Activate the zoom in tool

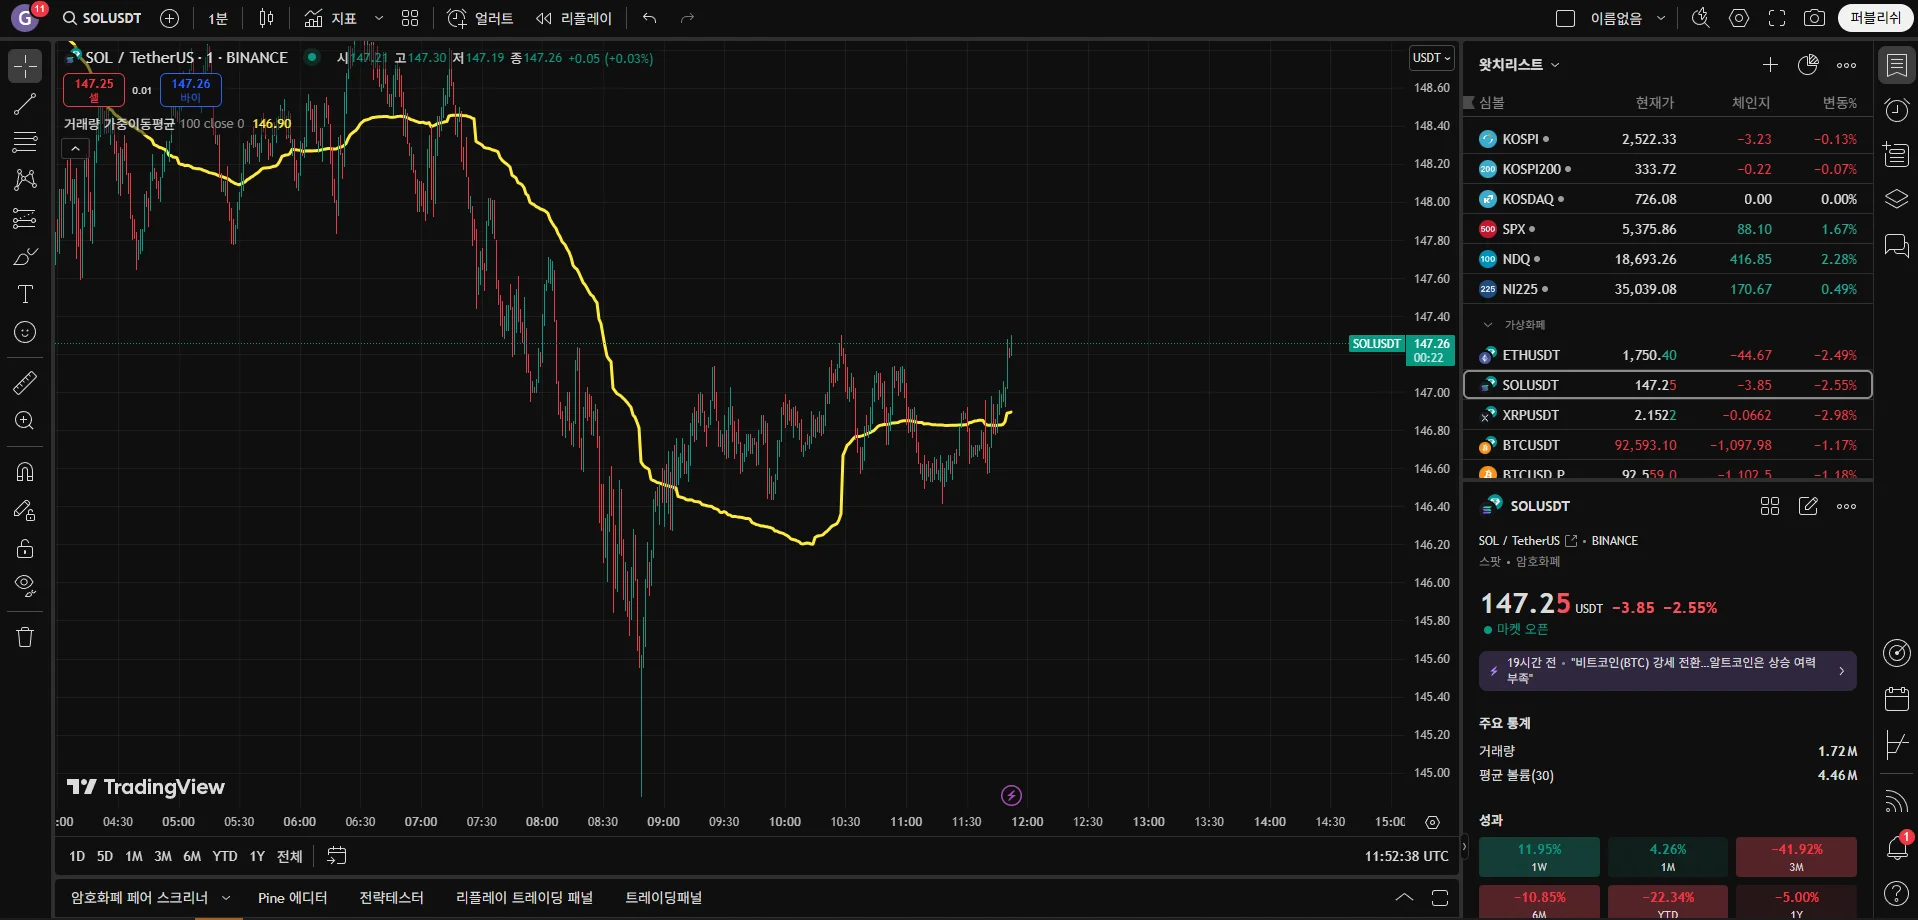pyautogui.click(x=25, y=421)
